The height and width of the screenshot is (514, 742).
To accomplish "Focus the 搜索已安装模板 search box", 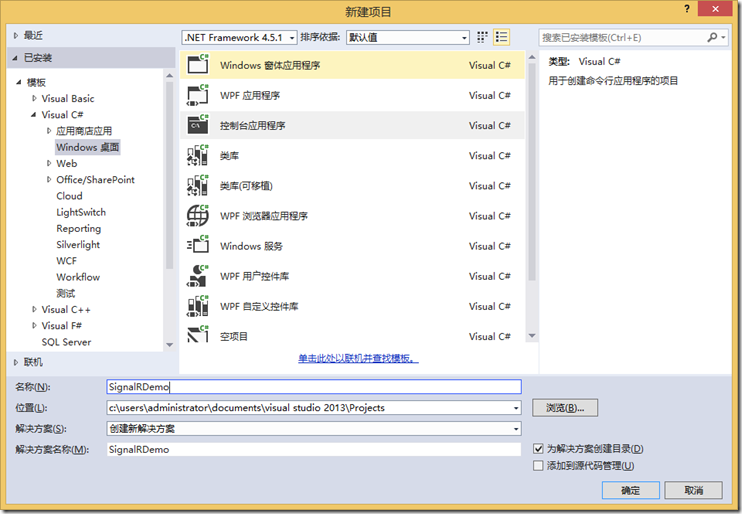I will click(x=622, y=37).
